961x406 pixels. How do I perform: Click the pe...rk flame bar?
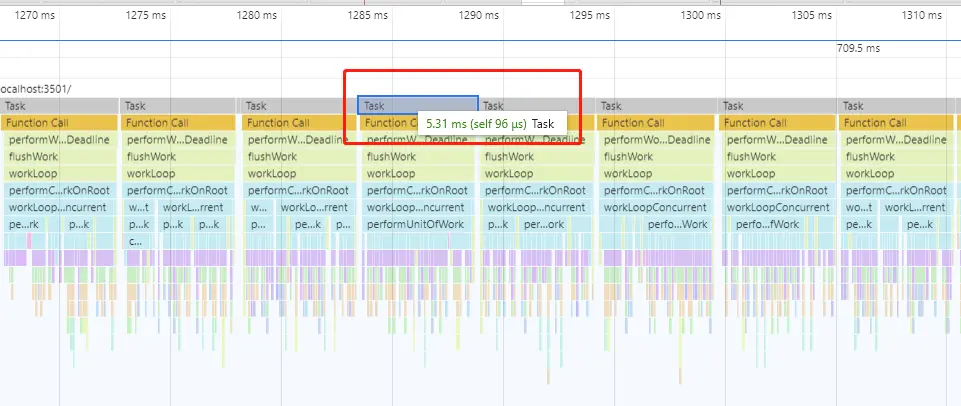point(24,224)
